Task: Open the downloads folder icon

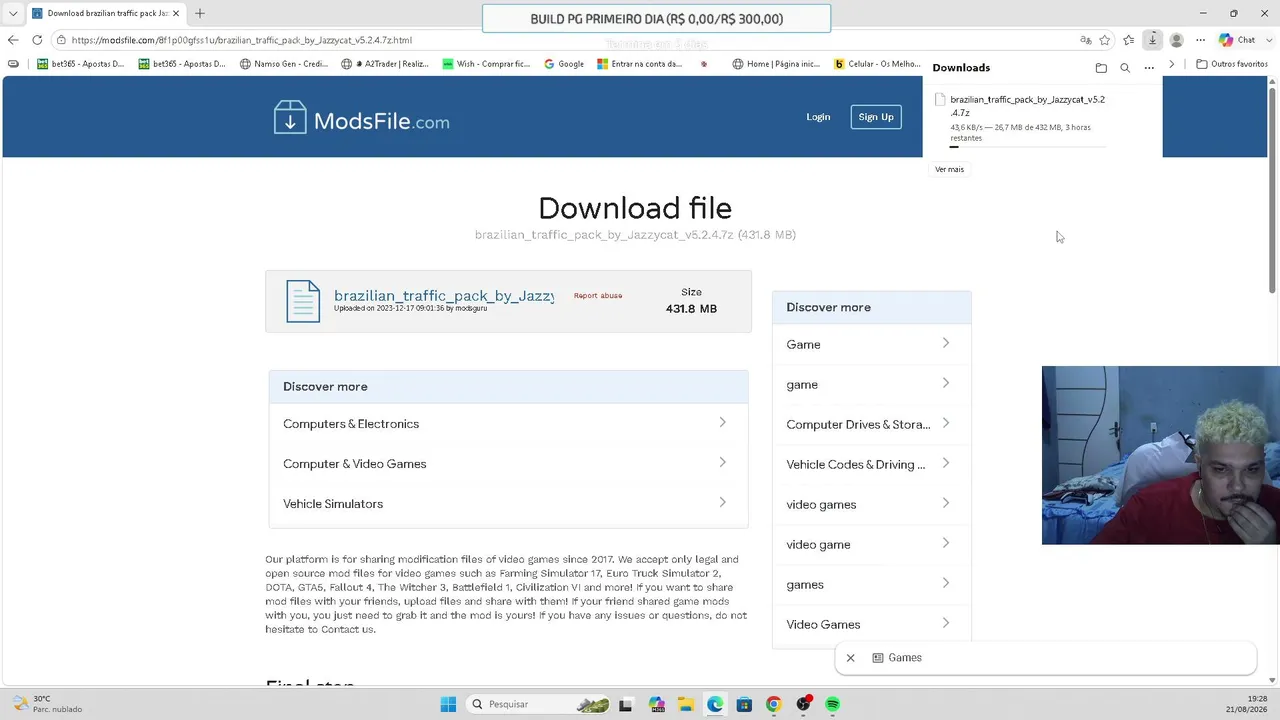Action: 1101,68
